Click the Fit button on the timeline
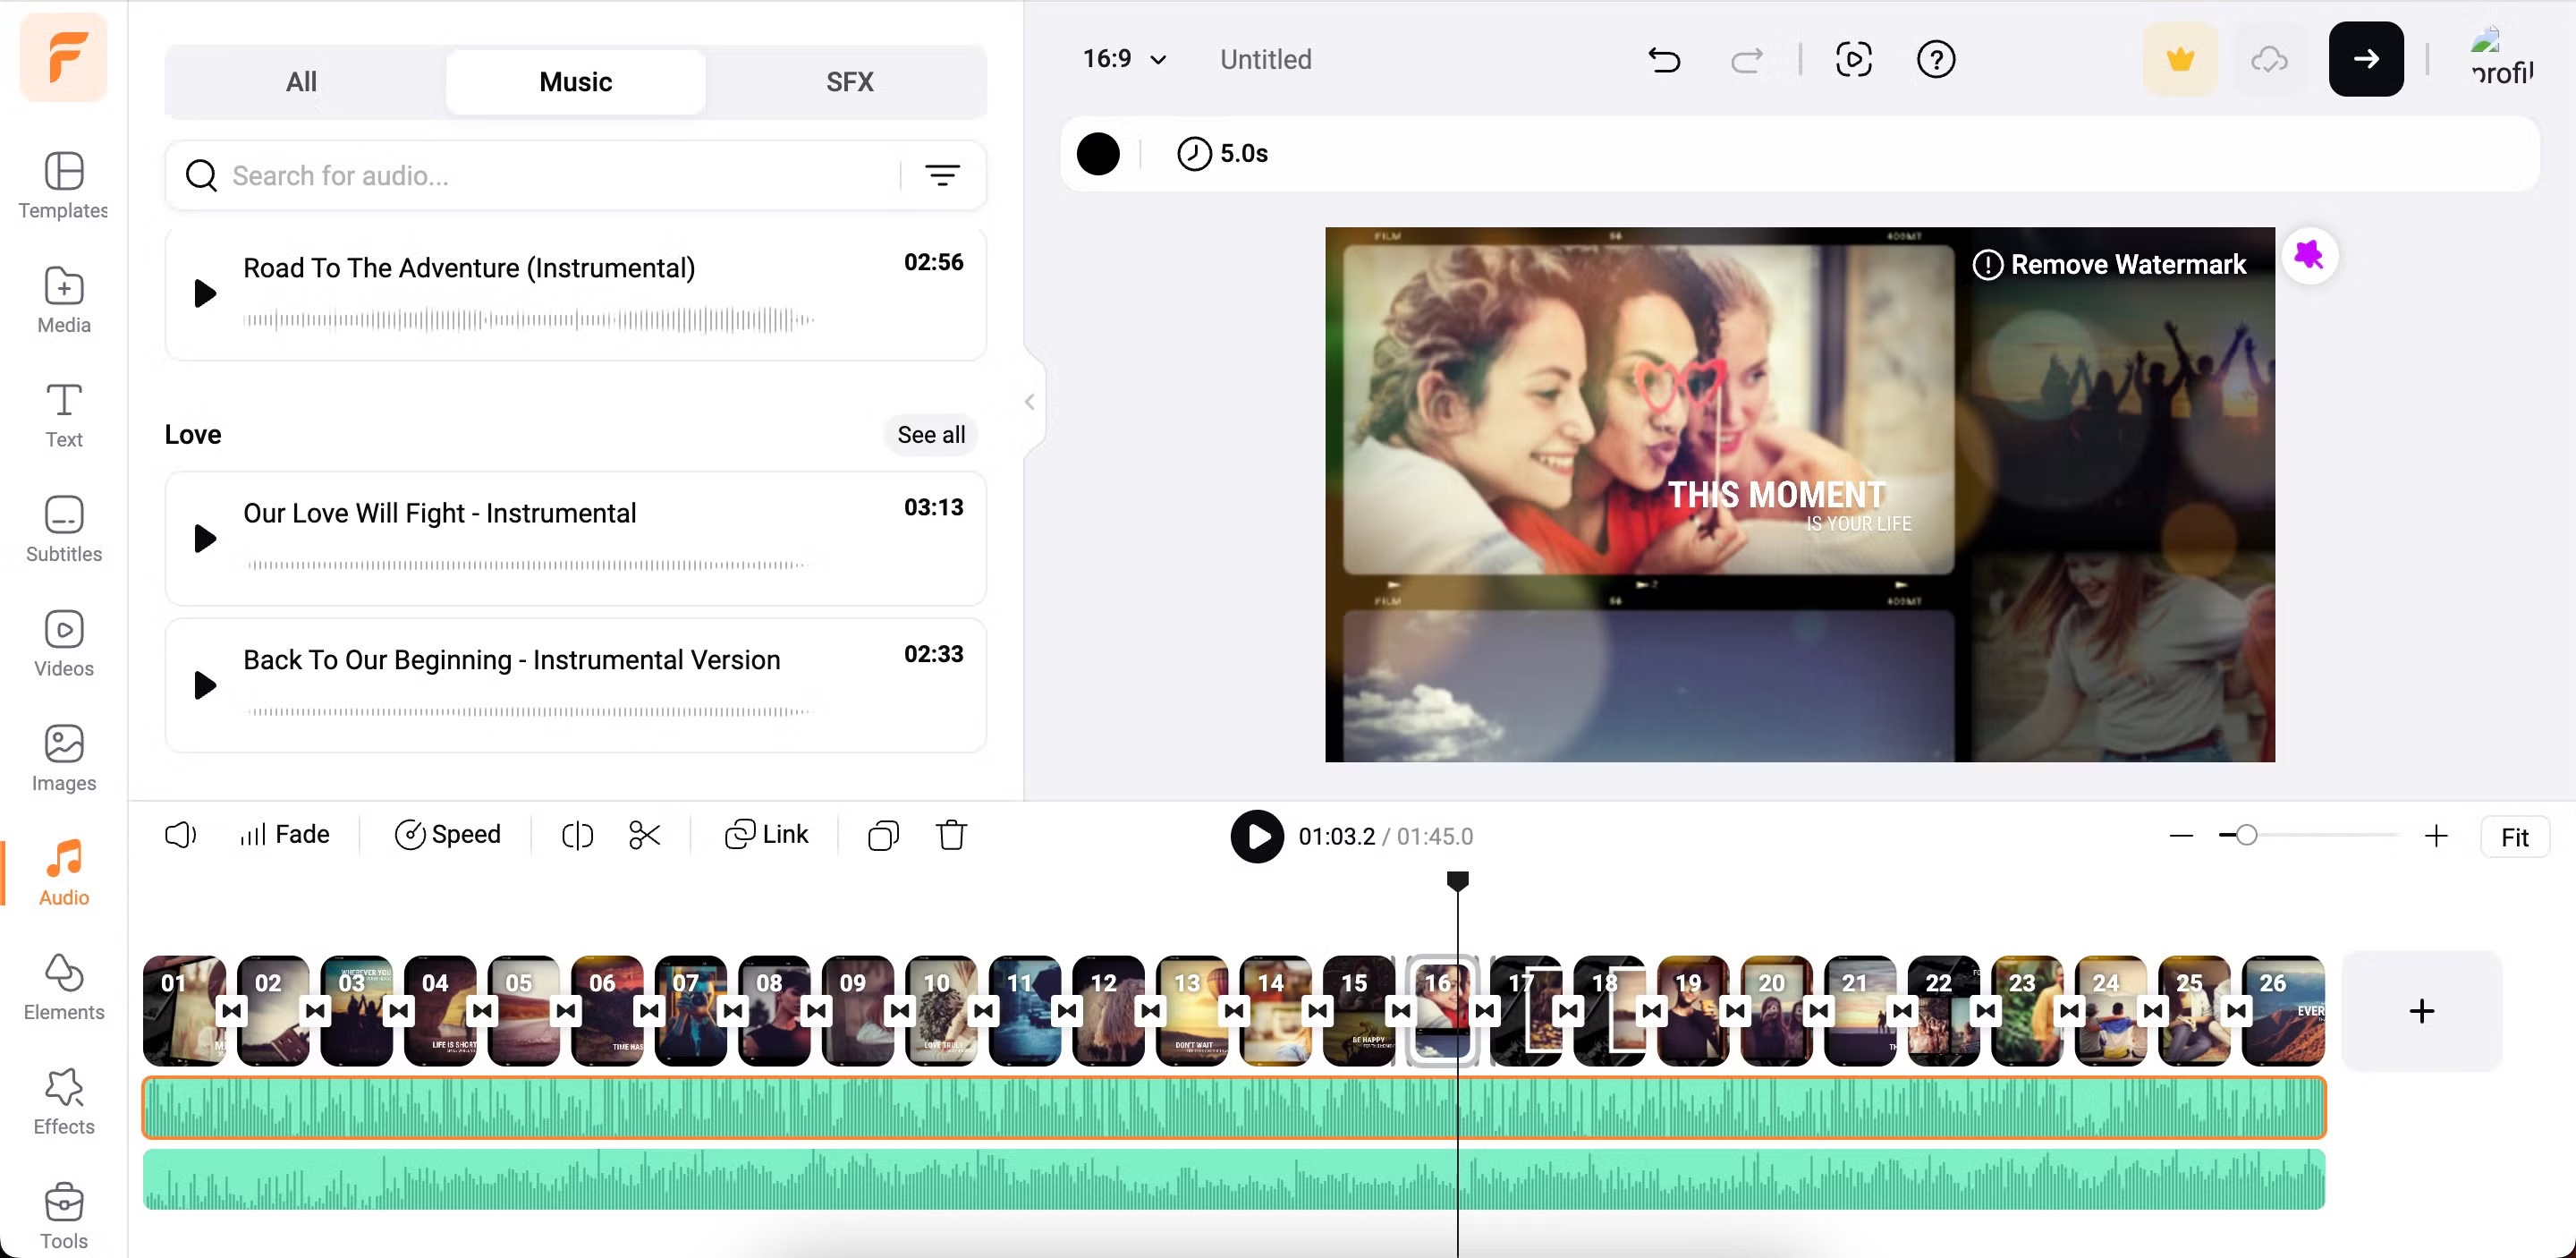This screenshot has height=1258, width=2576. 2514,836
